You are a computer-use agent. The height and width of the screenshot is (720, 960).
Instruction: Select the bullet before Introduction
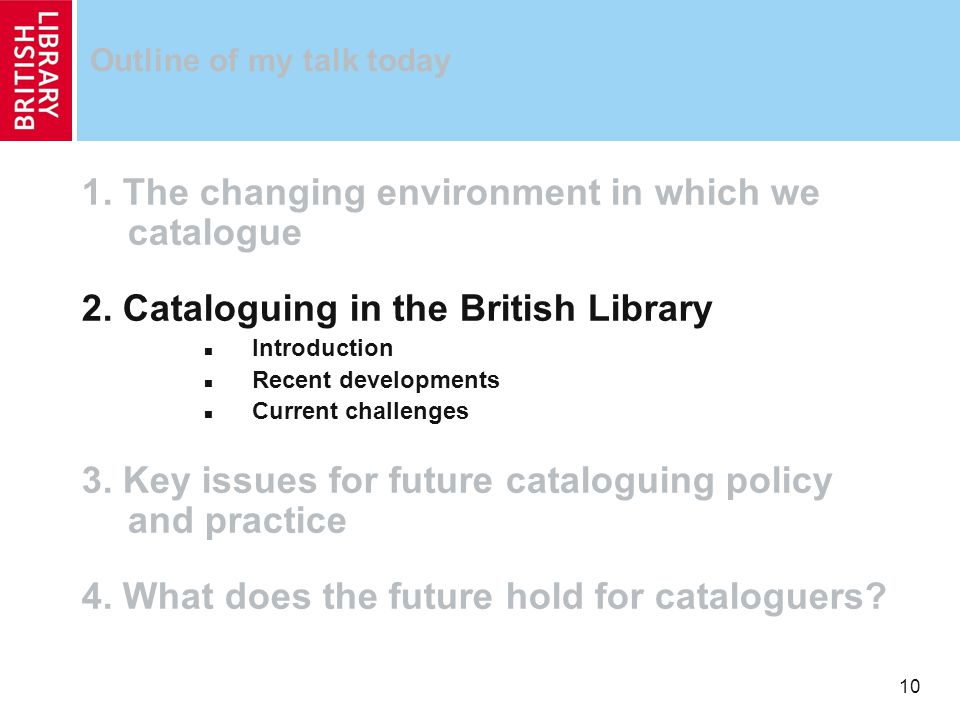209,351
